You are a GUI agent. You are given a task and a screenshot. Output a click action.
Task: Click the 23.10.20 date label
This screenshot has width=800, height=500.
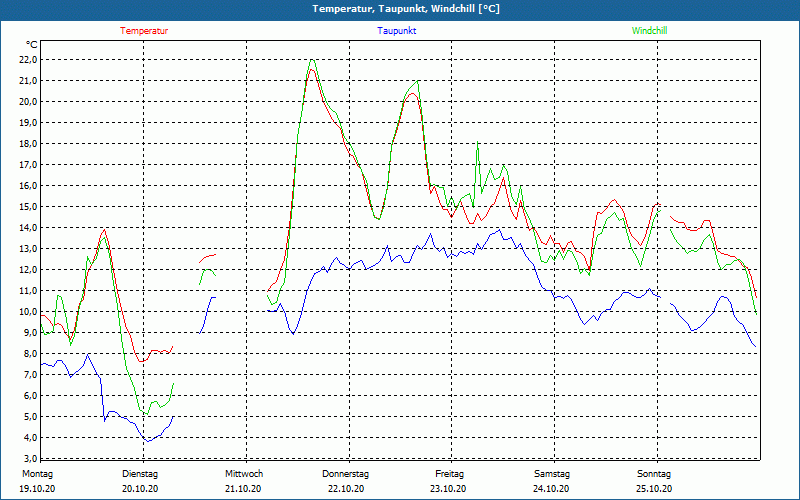click(x=448, y=489)
